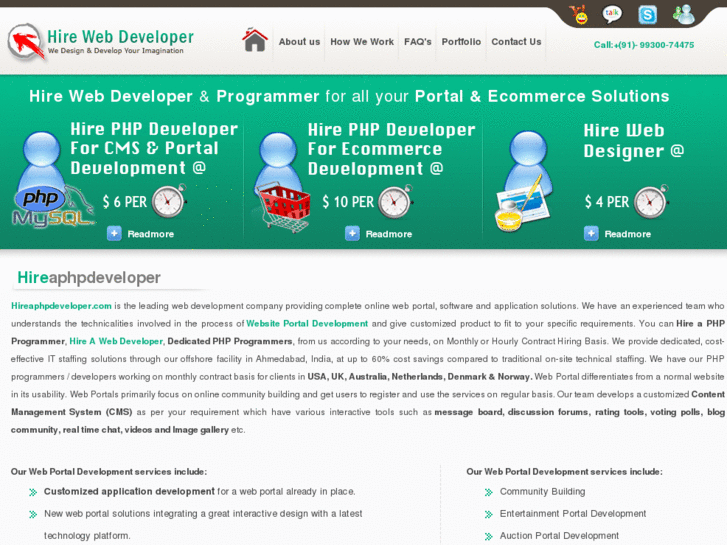
Task: Click the Hire PHP Developer For Ecommerce heading
Action: (x=391, y=149)
